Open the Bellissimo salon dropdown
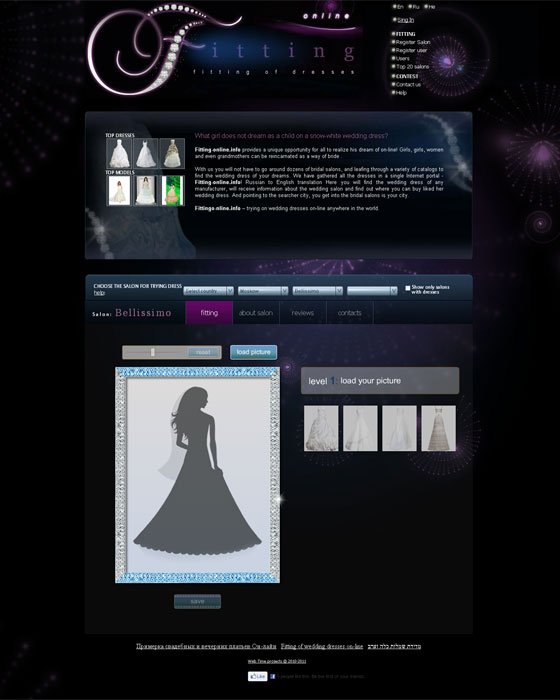 pyautogui.click(x=318, y=291)
